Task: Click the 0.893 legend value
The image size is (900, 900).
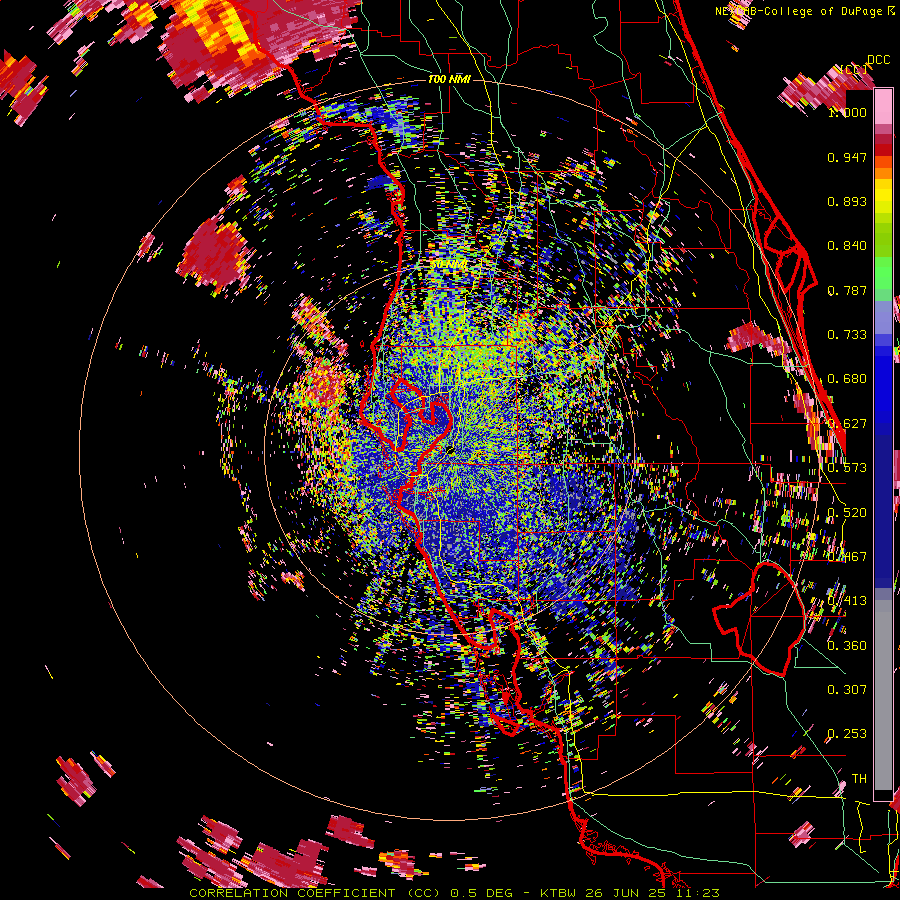Action: point(847,201)
